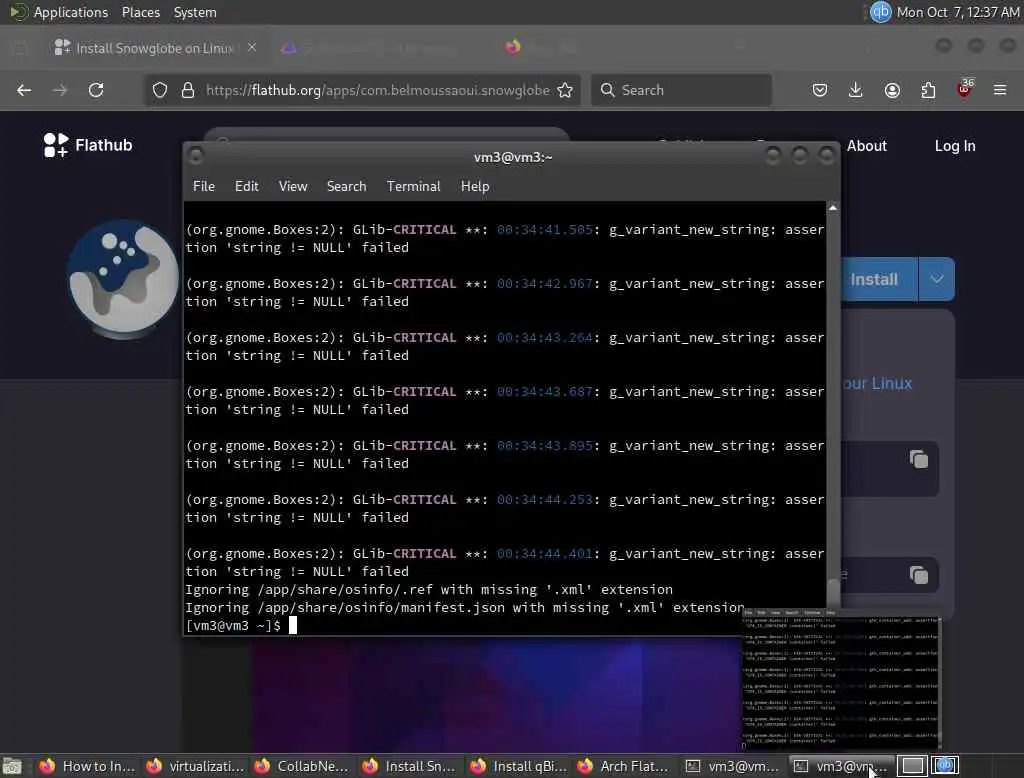
Task: Open the Firefox hamburger application menu
Action: 1000,90
